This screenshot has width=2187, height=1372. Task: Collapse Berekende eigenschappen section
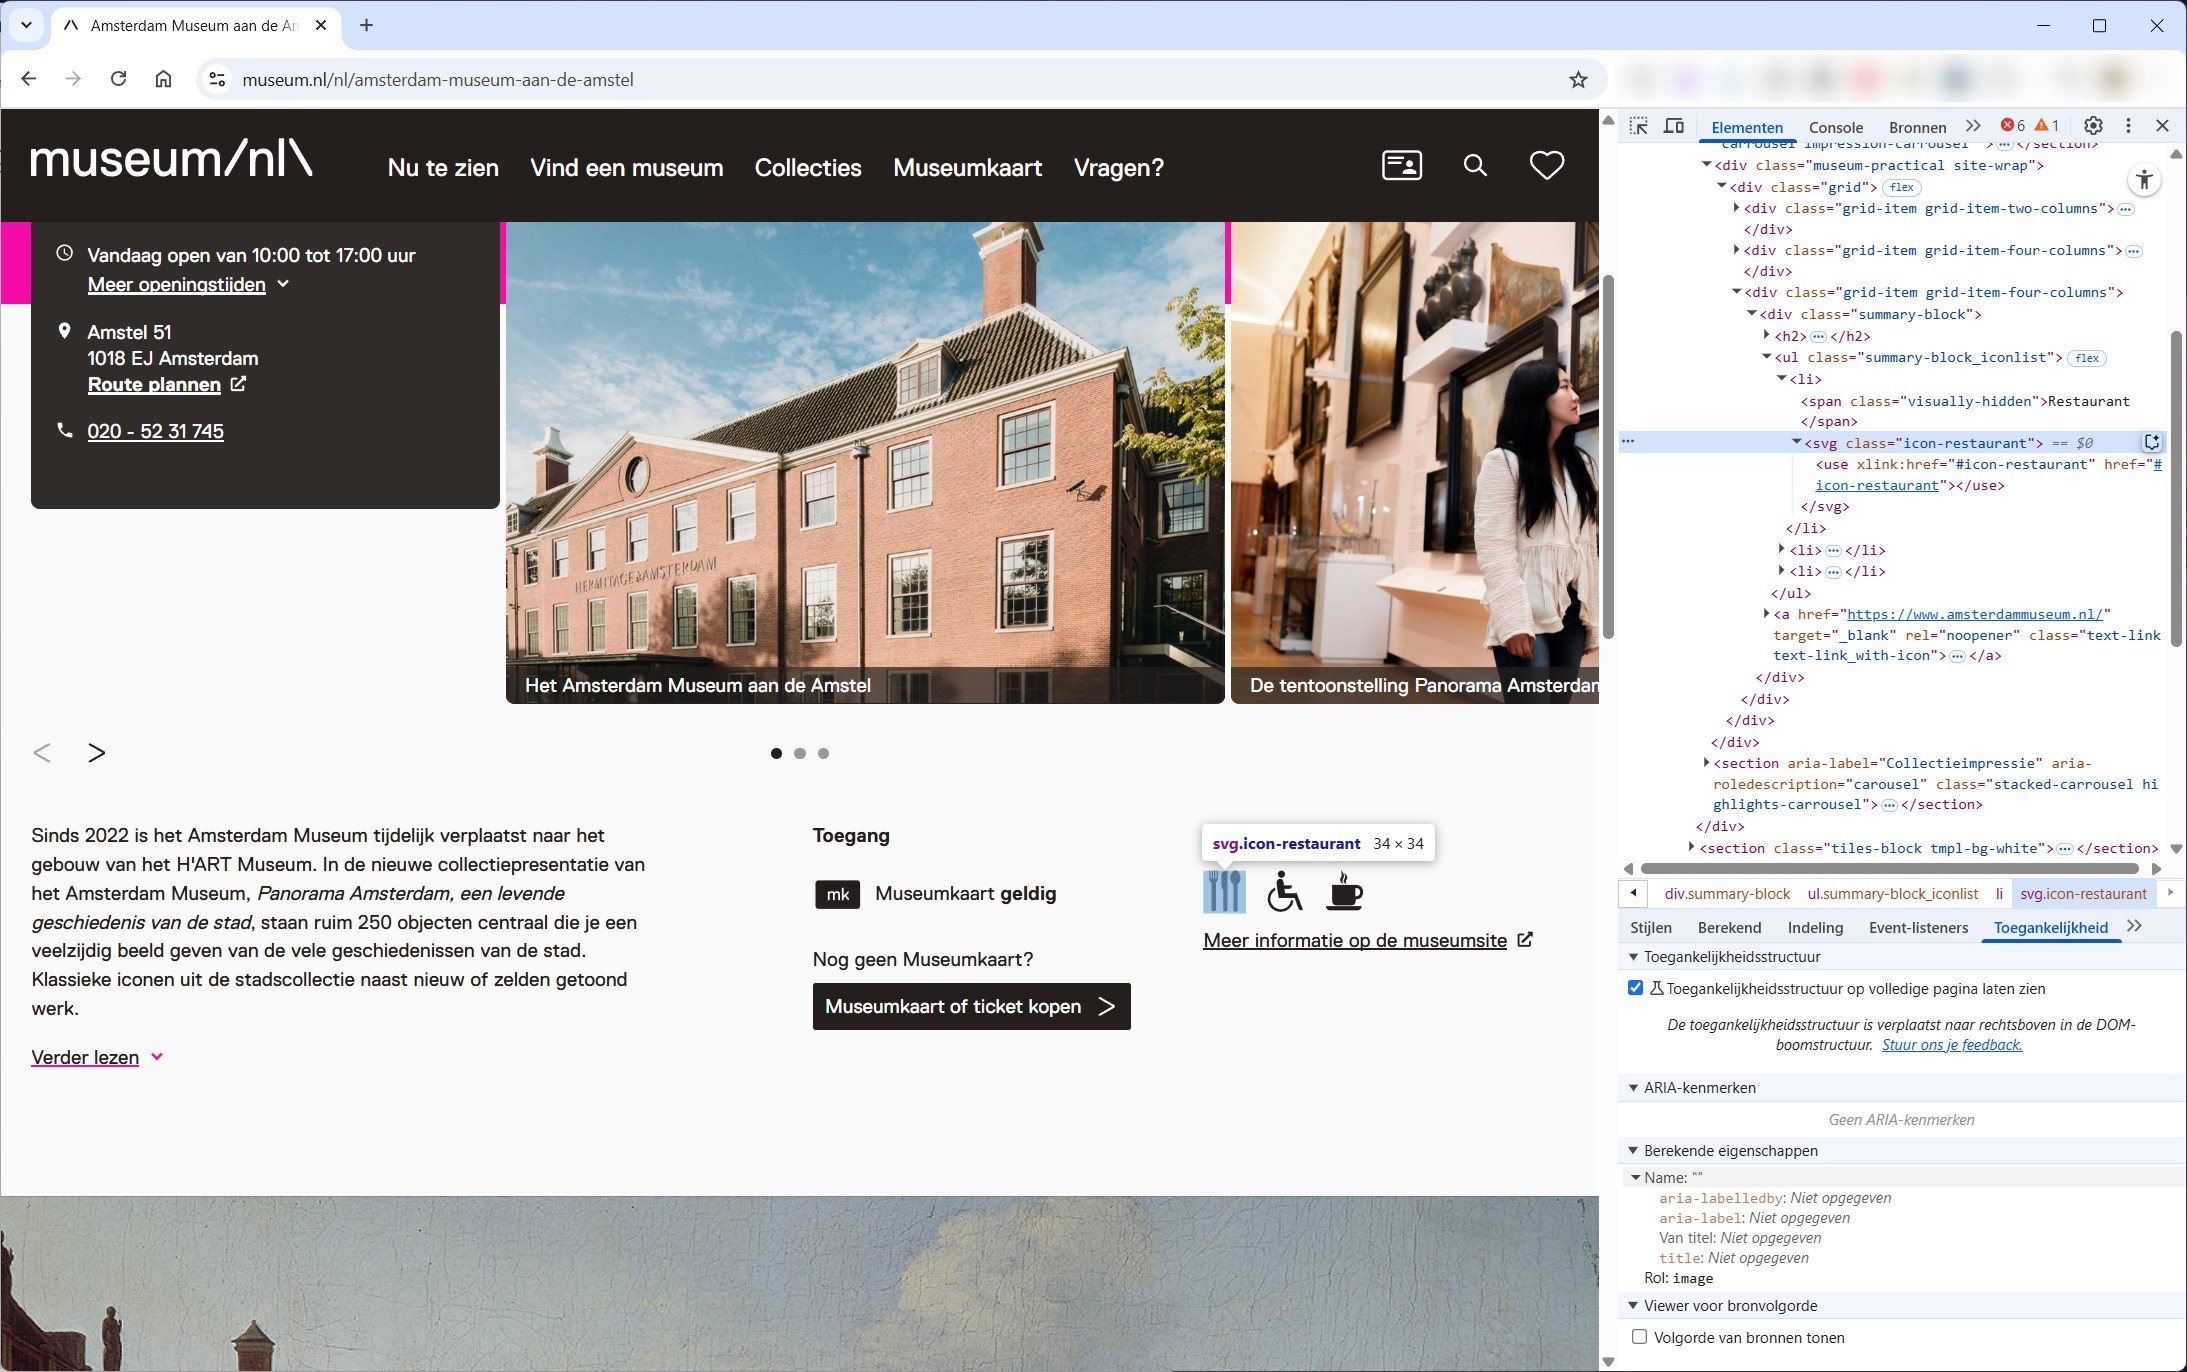click(1633, 1151)
